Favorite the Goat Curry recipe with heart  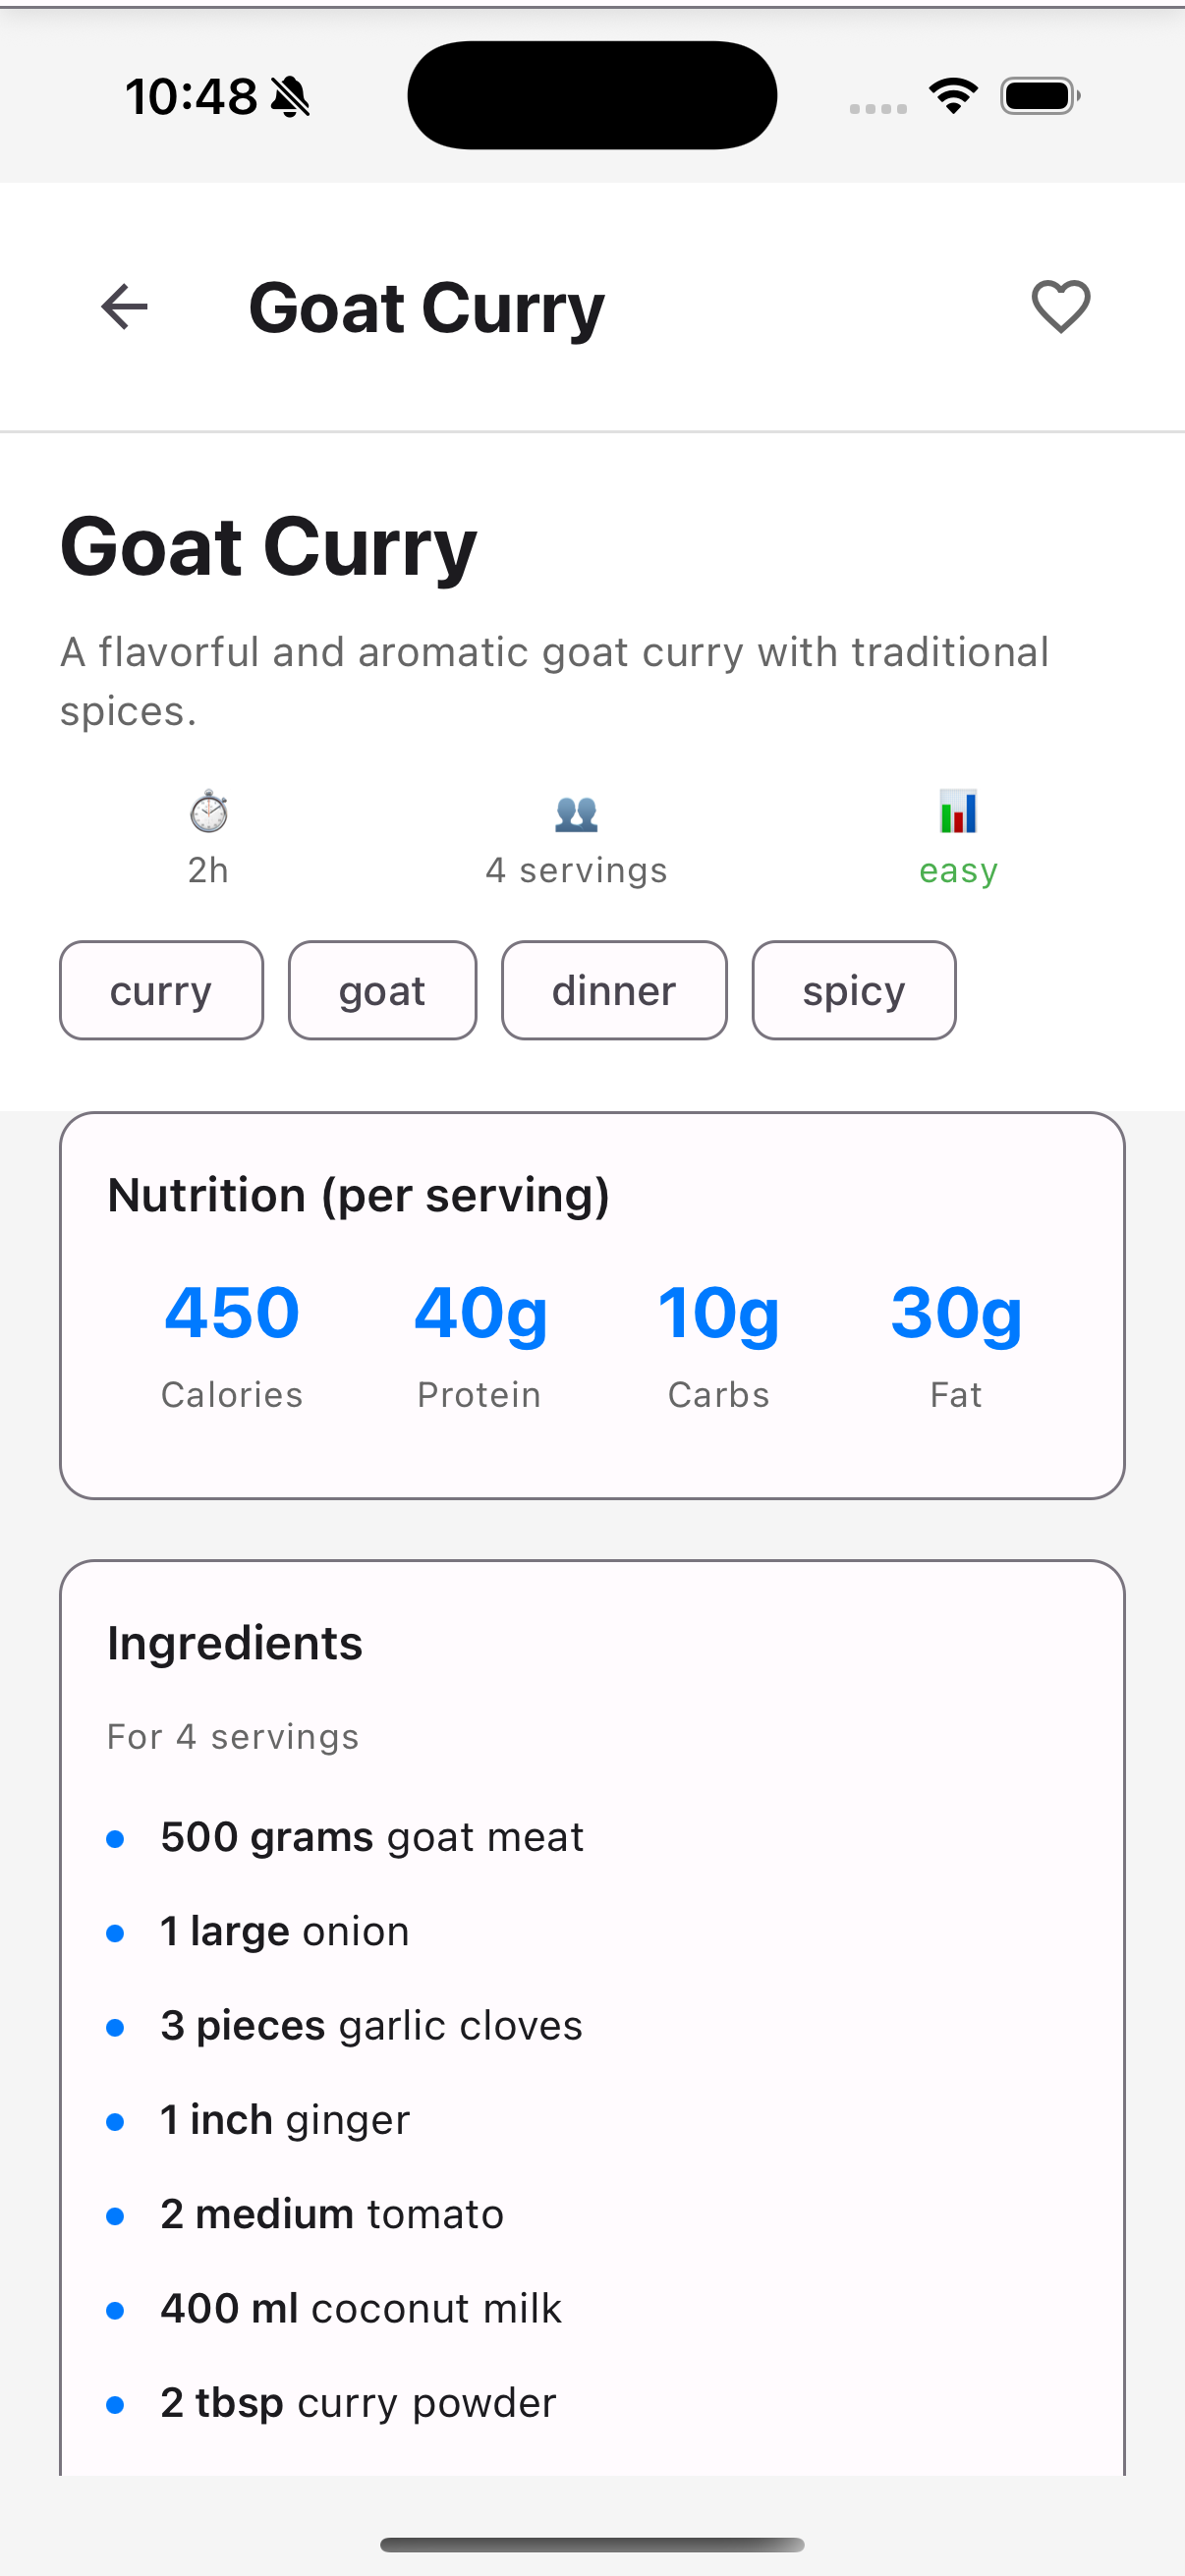(x=1061, y=307)
